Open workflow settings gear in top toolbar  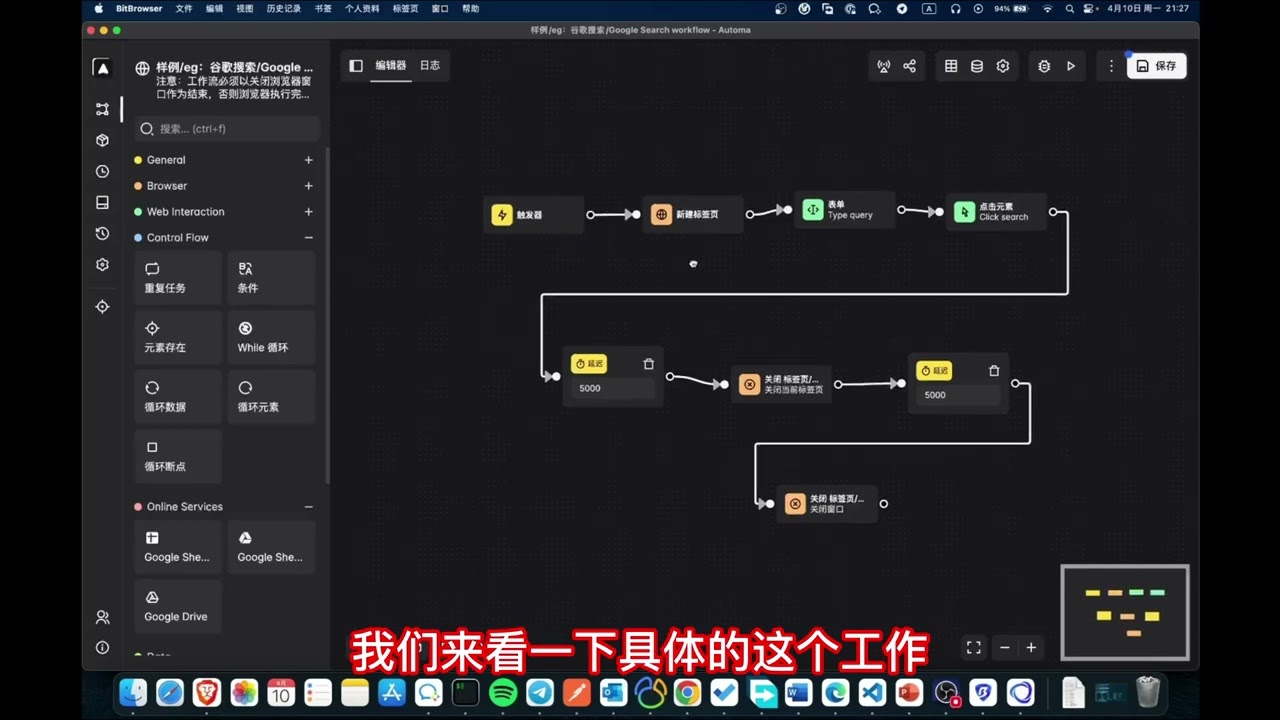1003,66
